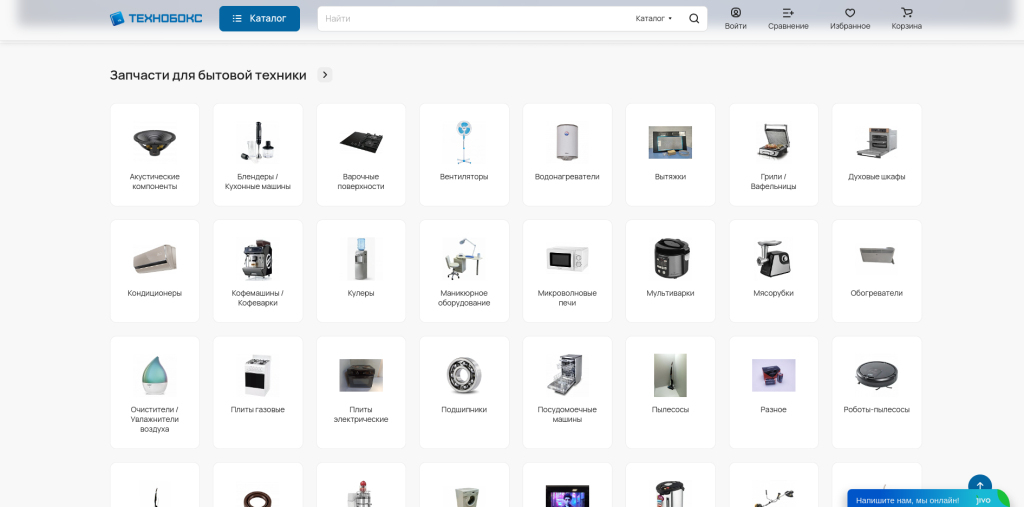Select the Грили / Вафельницы grill image
The width and height of the screenshot is (1024, 507).
pyautogui.click(x=773, y=142)
